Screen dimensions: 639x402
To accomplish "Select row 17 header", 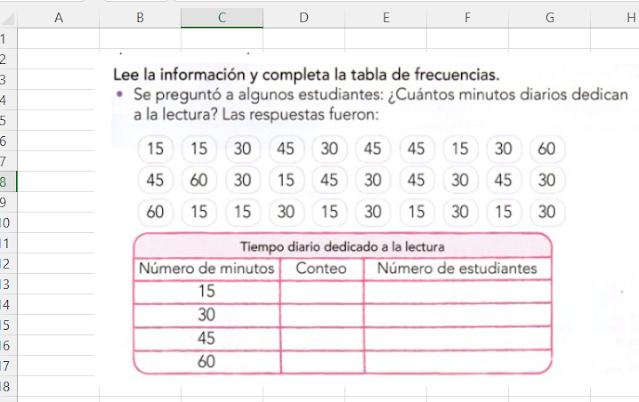I will [8, 365].
